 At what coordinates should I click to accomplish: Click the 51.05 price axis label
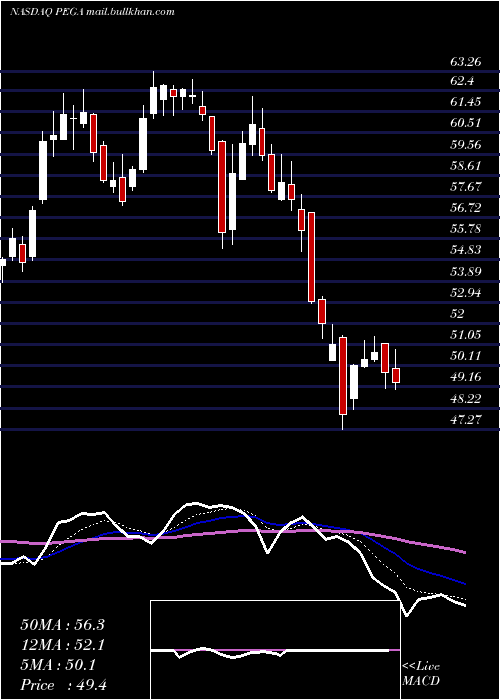(466, 334)
